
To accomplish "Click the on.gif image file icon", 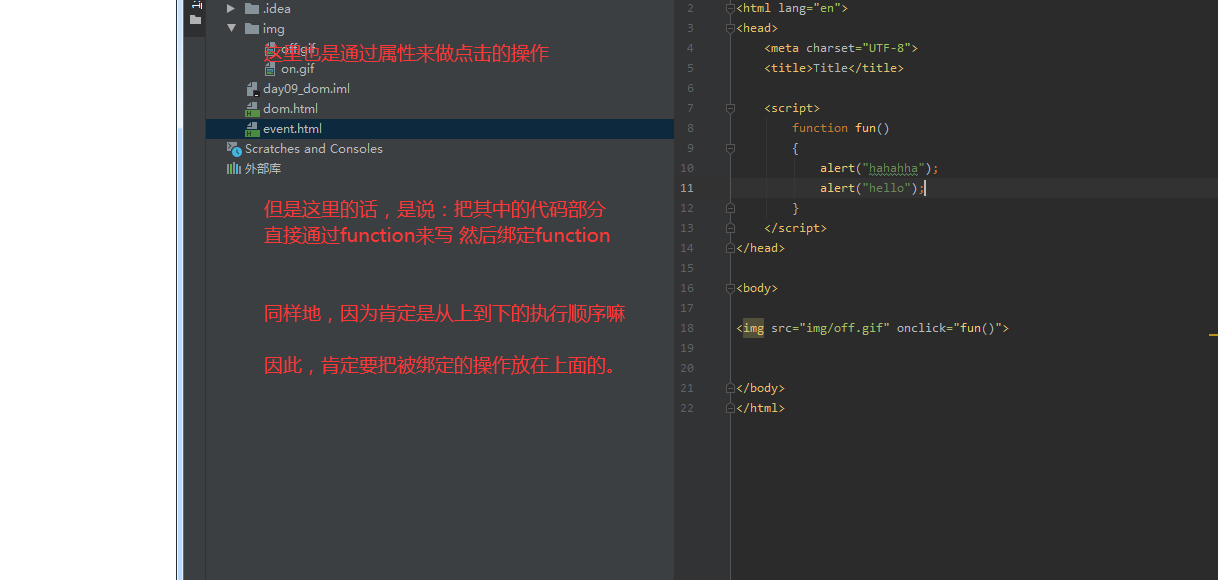I will 270,69.
